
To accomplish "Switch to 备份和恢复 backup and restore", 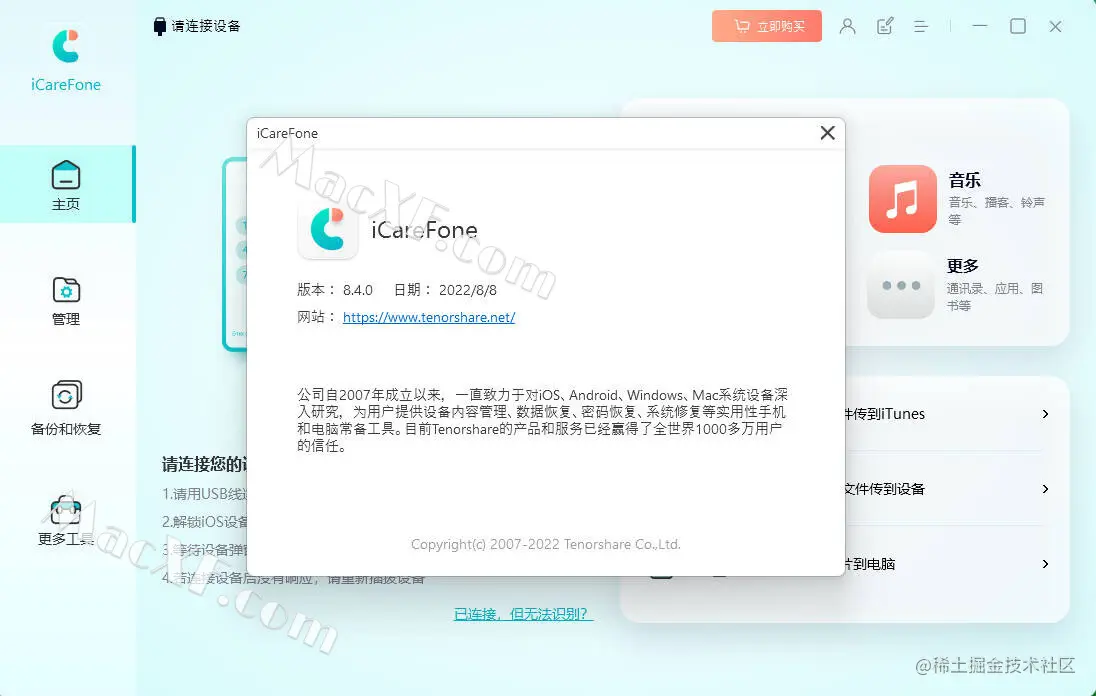I will [x=66, y=408].
